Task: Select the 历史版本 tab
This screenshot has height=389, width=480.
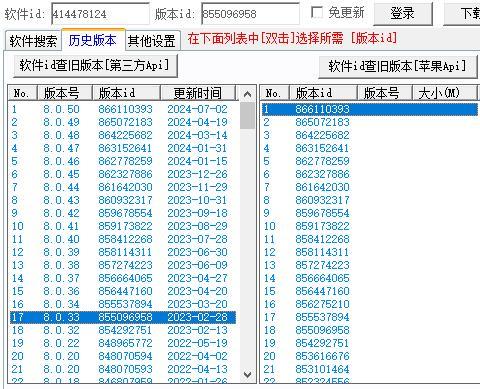Action: click(93, 40)
